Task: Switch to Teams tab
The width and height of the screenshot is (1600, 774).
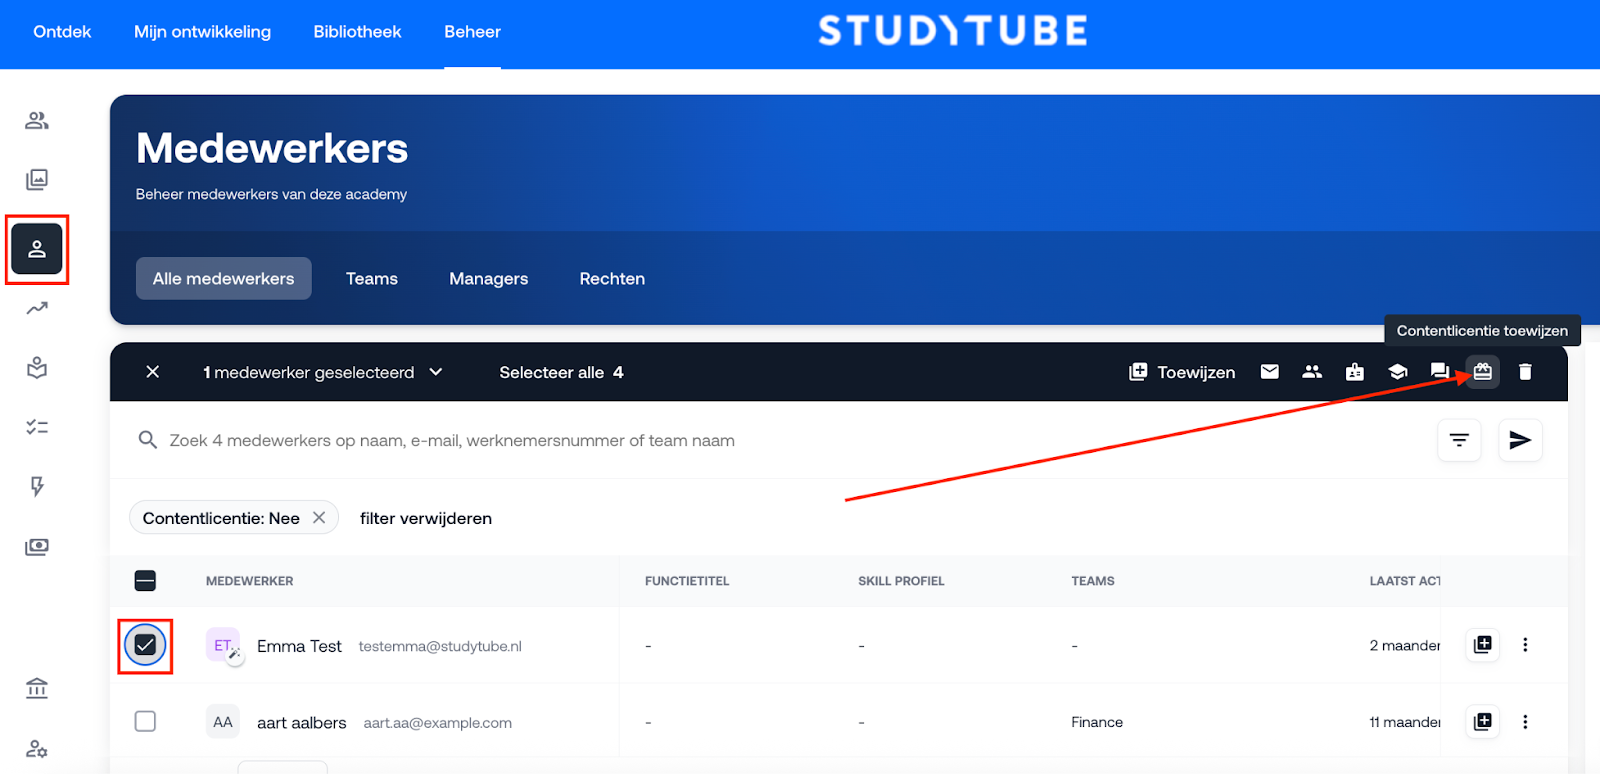Action: pyautogui.click(x=372, y=278)
